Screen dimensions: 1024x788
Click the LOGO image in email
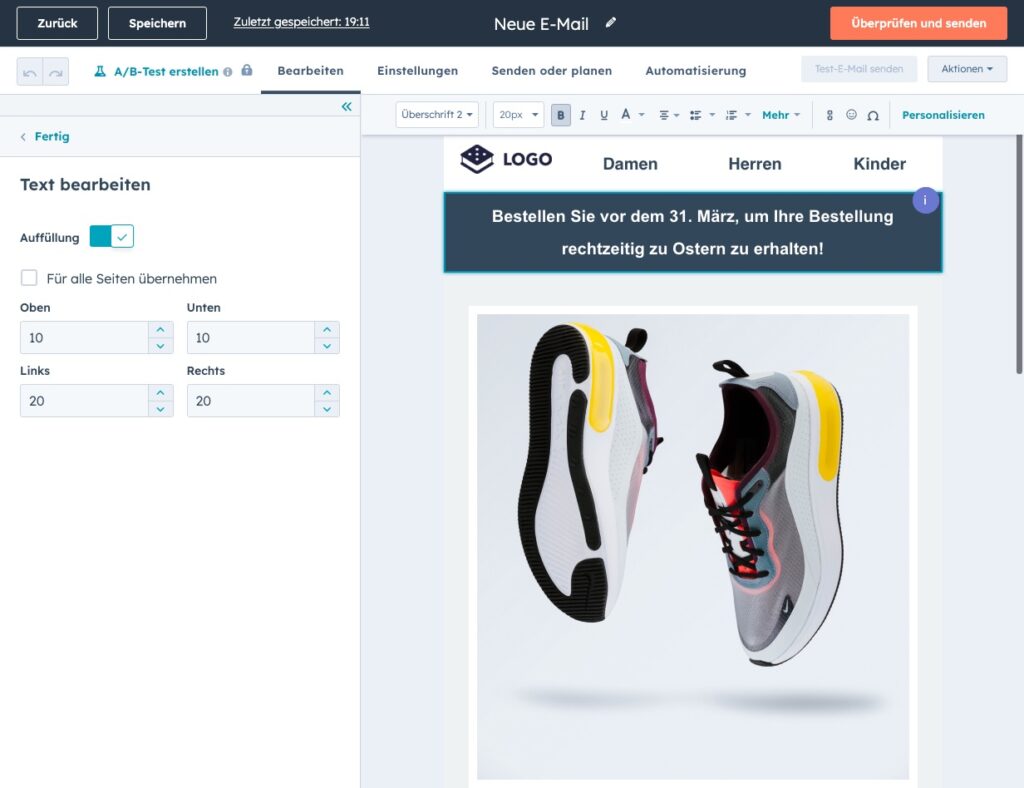coord(506,159)
